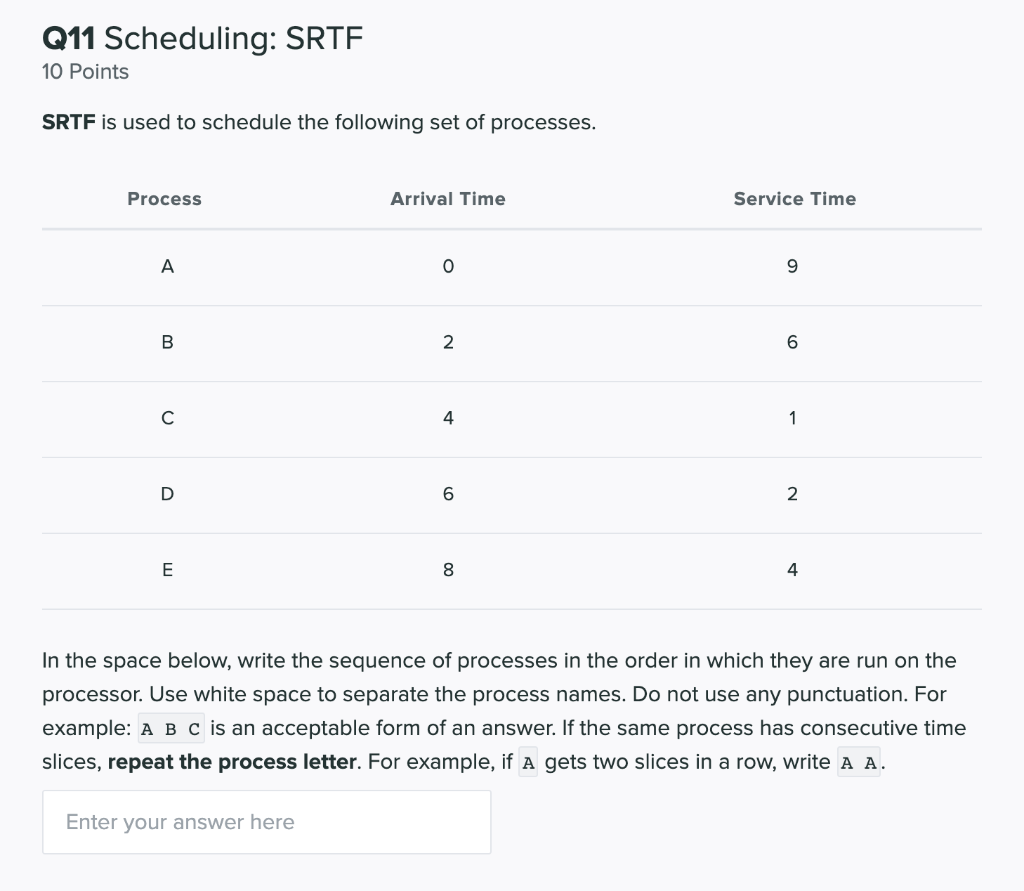Screen dimensions: 1024x891
Task: Click the highlighted A code snippet
Action: pos(527,761)
